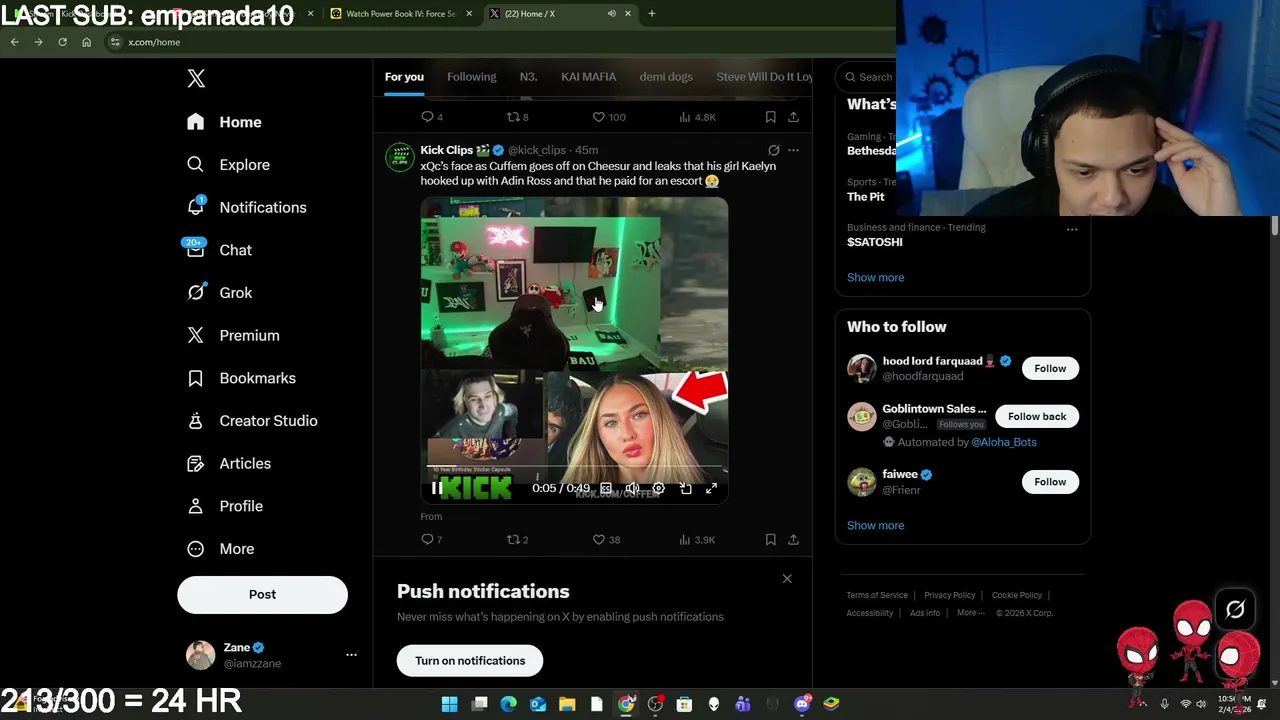Screen dimensions: 1280x720
Task: Like the post with 100 likes
Action: (608, 117)
